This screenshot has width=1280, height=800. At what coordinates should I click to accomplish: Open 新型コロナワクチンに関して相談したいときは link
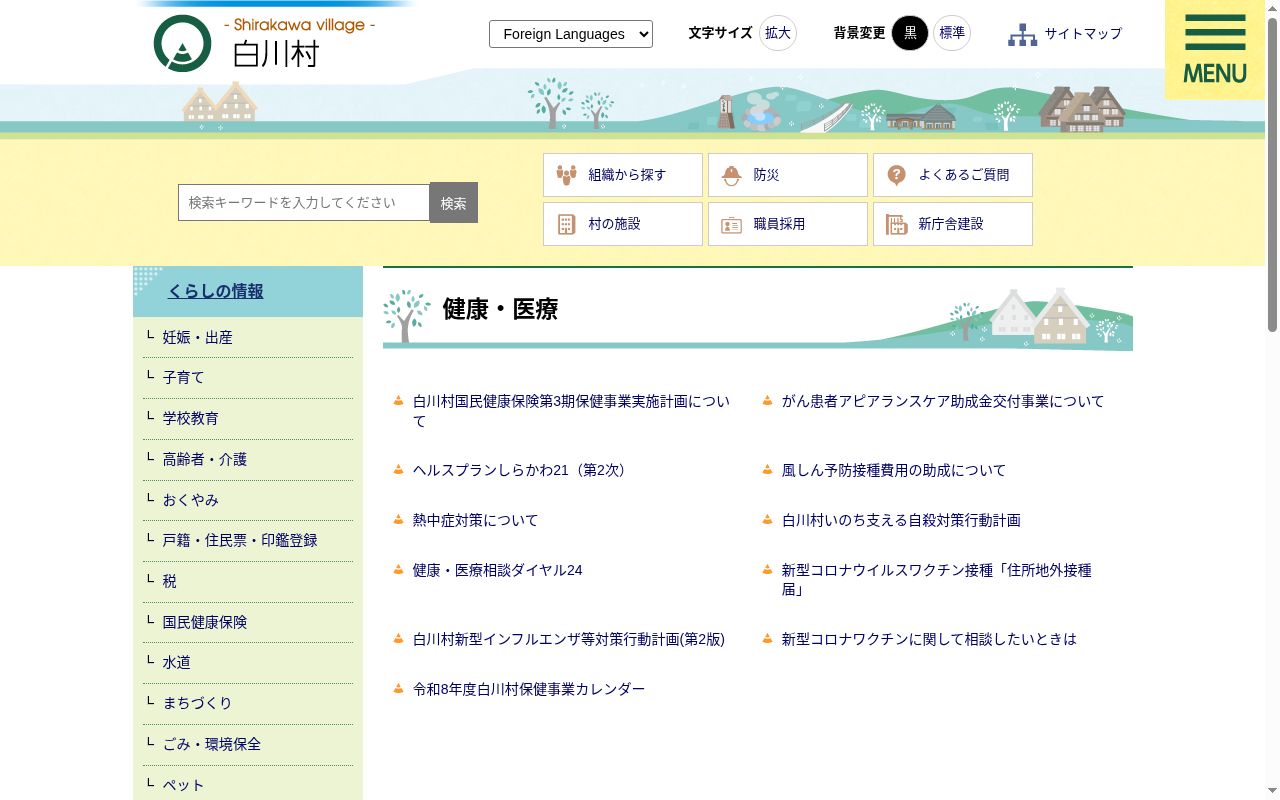[x=929, y=639]
